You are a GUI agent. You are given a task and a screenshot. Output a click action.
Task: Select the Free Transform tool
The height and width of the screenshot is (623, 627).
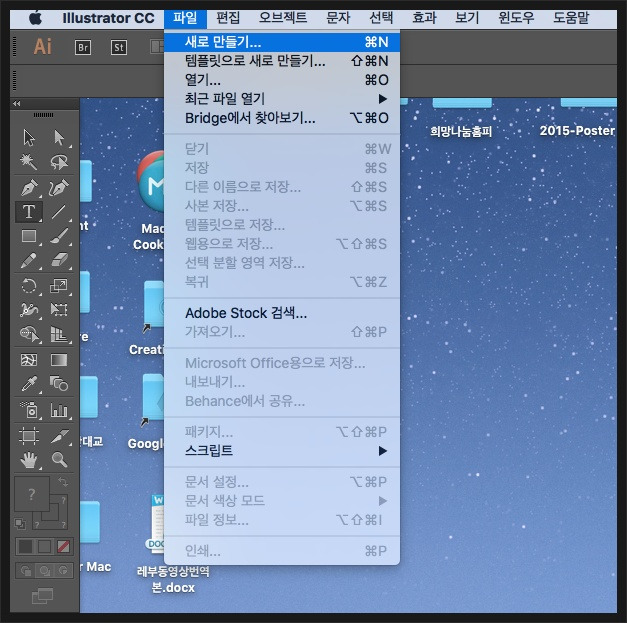(x=59, y=310)
